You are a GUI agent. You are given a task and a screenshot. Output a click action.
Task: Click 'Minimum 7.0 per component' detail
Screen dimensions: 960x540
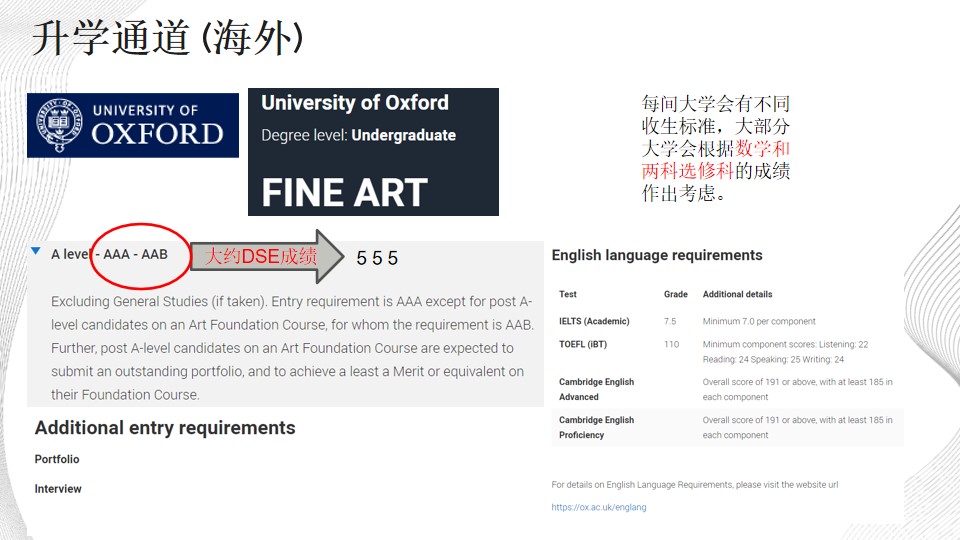coord(759,321)
